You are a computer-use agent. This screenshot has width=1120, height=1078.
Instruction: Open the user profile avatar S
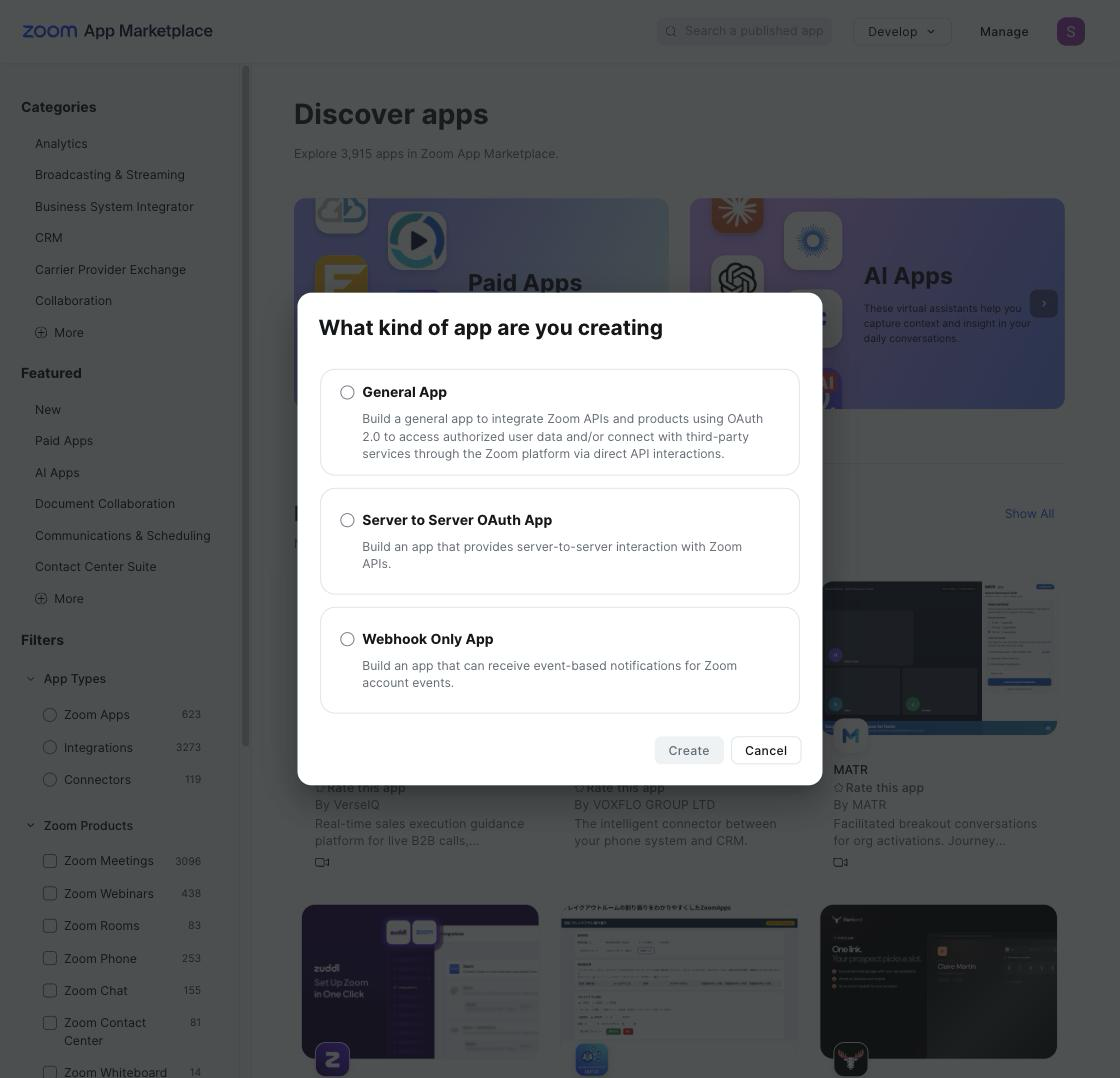click(x=1070, y=31)
